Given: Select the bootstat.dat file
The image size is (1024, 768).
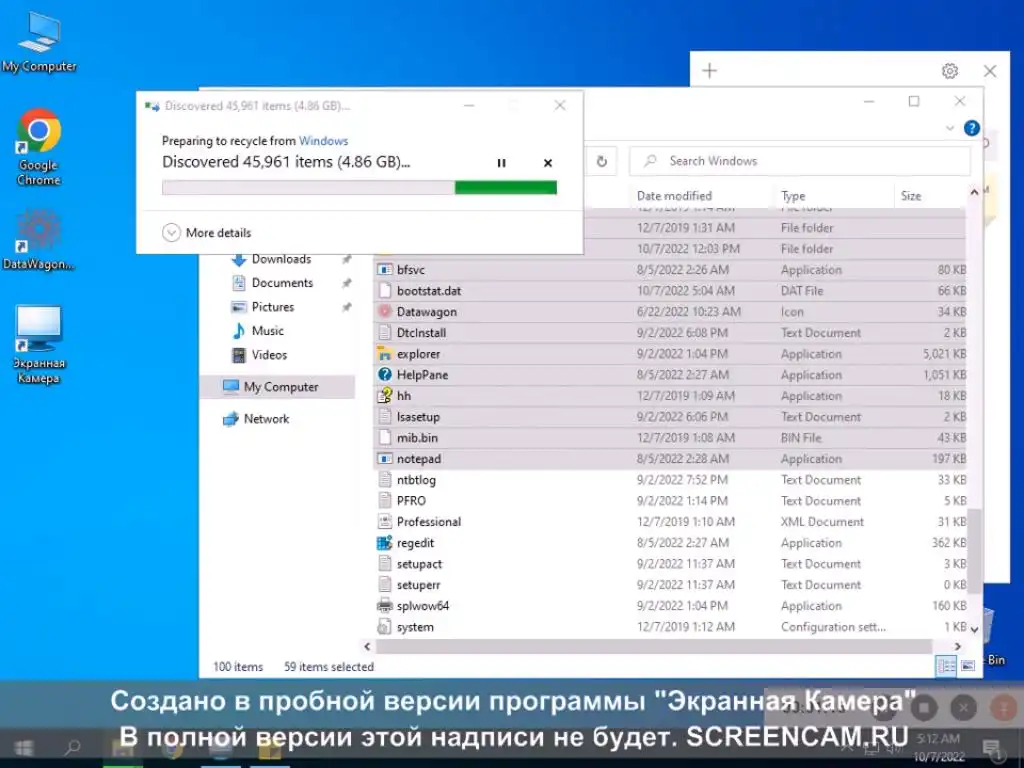Looking at the screenshot, I should 670,291.
